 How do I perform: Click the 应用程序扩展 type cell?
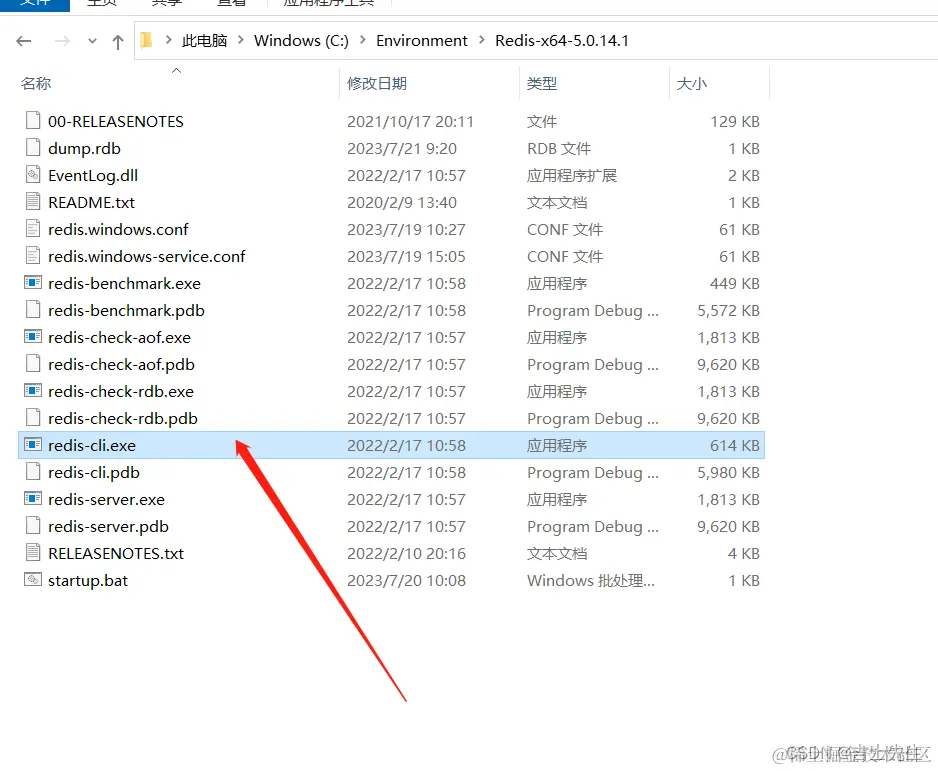pyautogui.click(x=571, y=175)
